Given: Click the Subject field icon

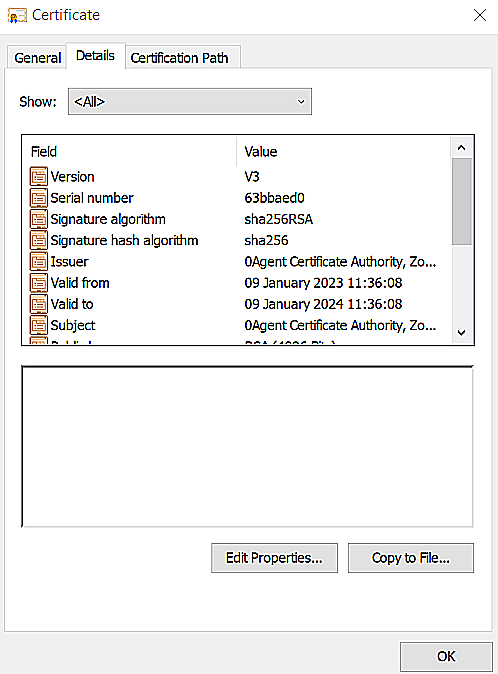Looking at the screenshot, I should 39,325.
